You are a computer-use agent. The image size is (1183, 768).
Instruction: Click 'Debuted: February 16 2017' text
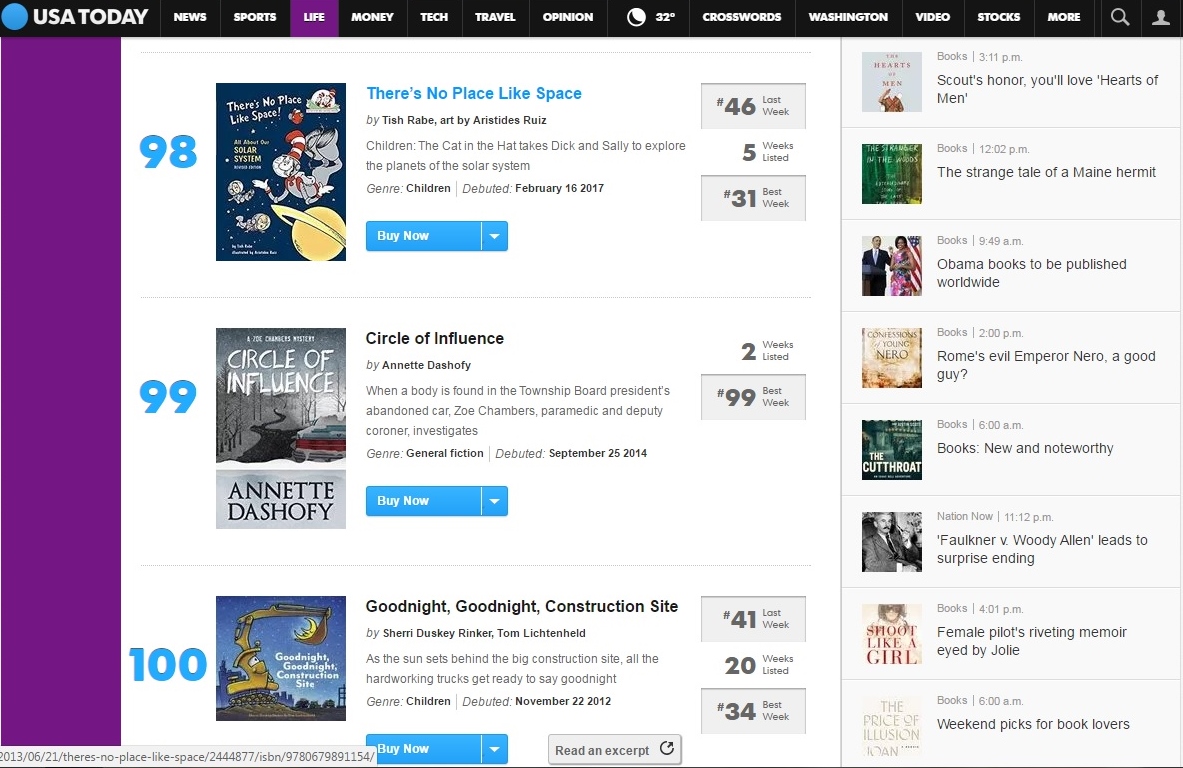coord(533,189)
